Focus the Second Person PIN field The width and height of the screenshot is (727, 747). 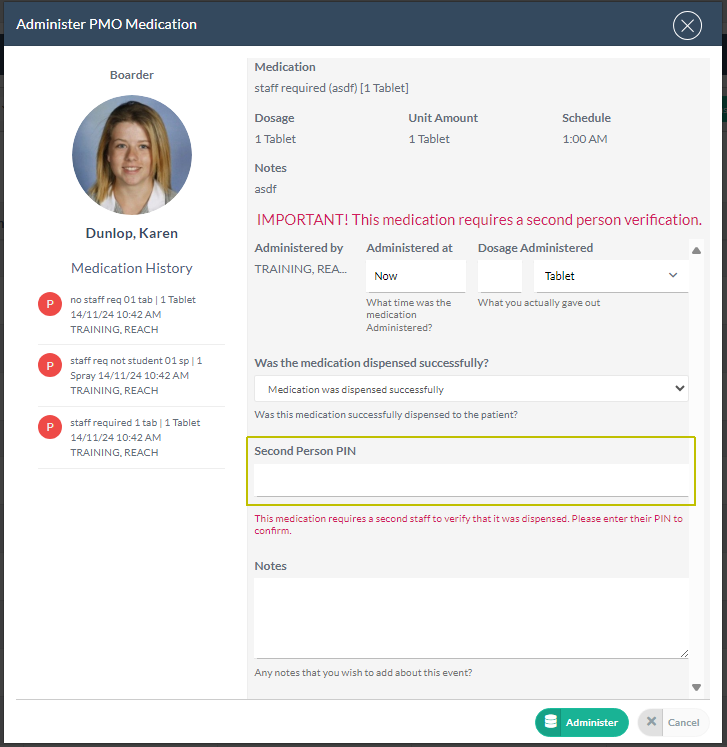point(471,480)
